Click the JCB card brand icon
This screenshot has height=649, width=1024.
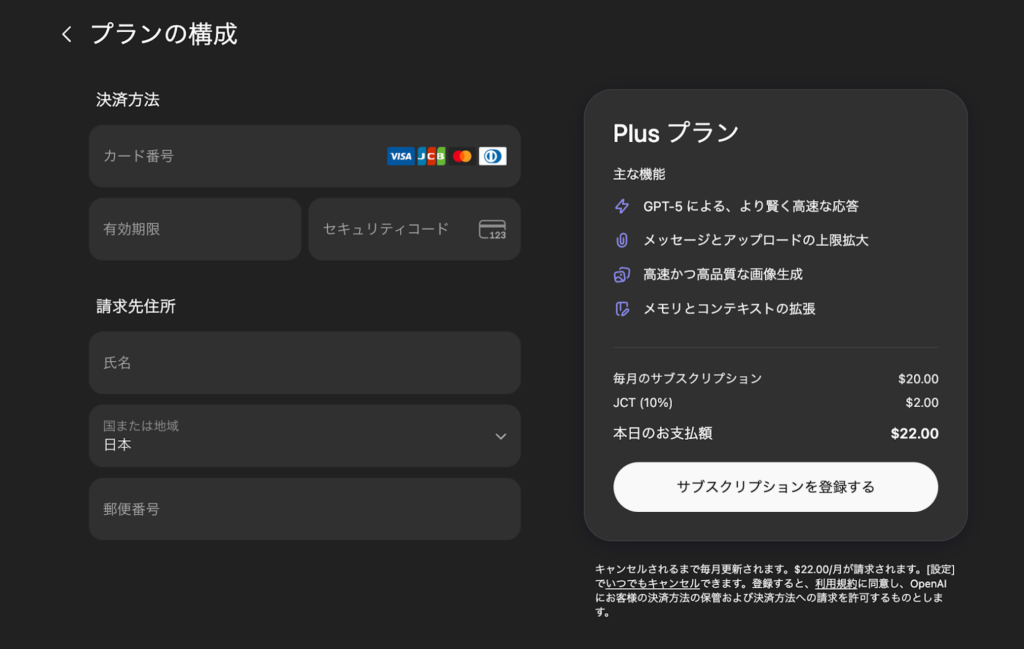tap(430, 156)
